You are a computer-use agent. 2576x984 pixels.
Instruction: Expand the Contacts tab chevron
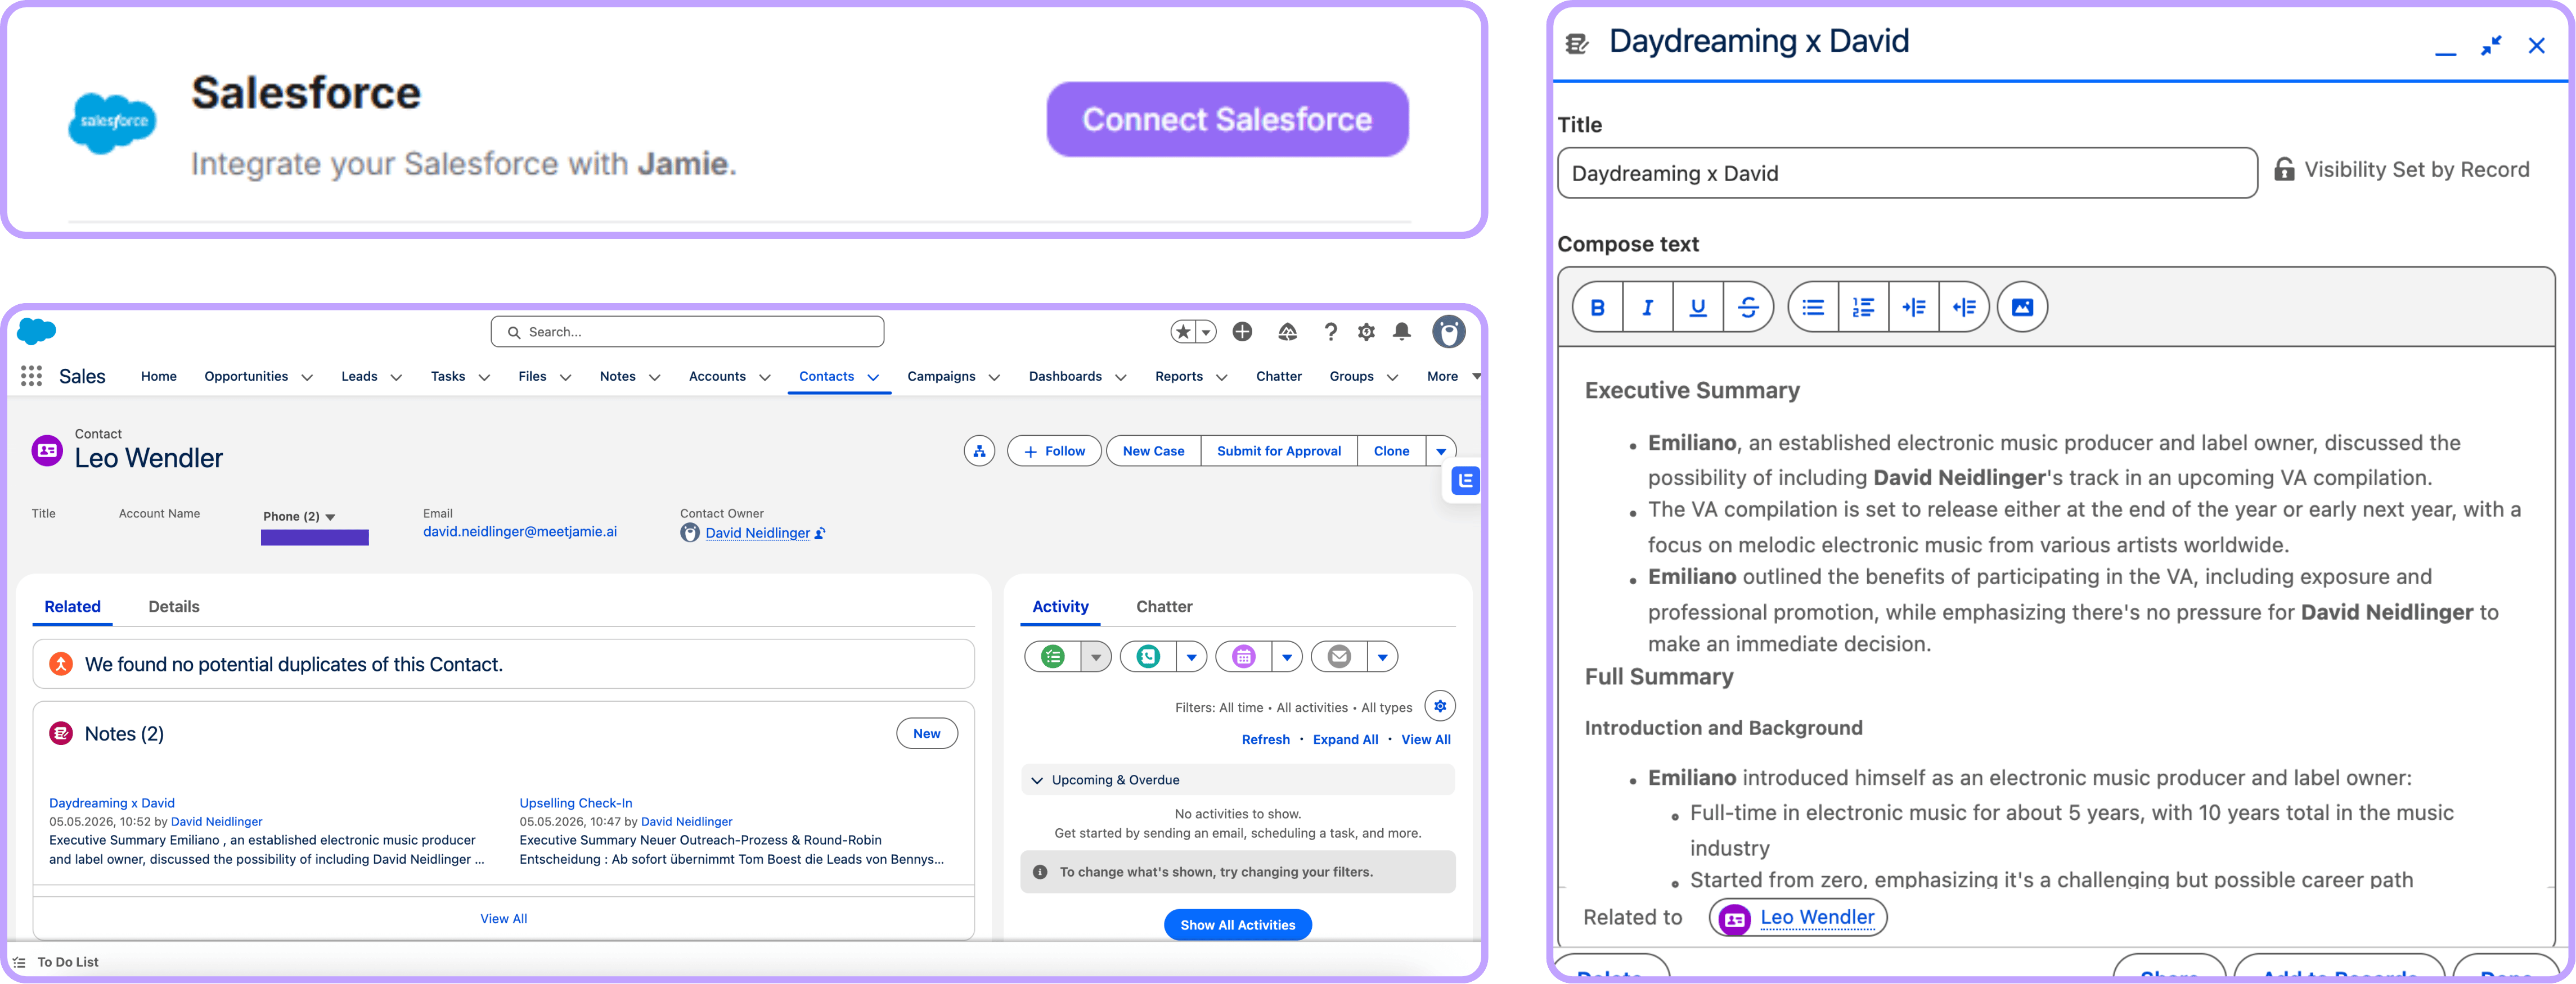tap(873, 378)
